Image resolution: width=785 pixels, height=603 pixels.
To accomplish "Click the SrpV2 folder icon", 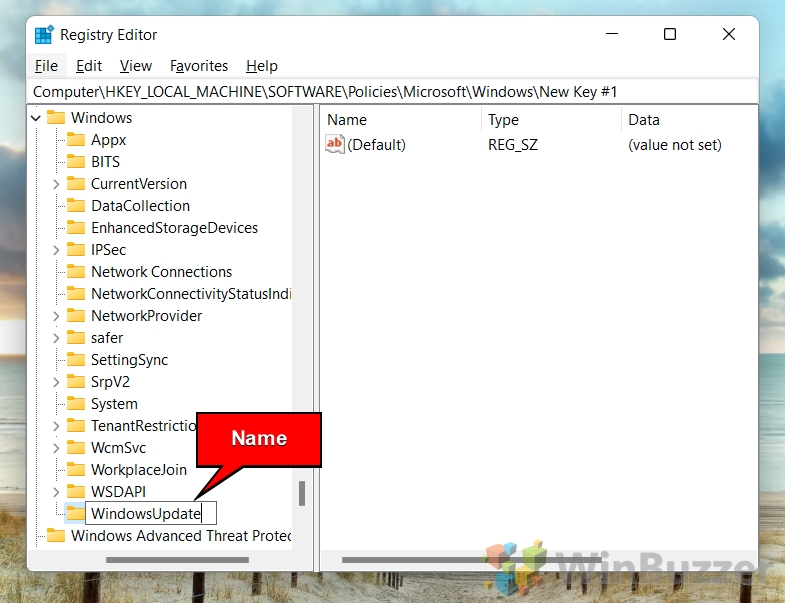I will [76, 382].
